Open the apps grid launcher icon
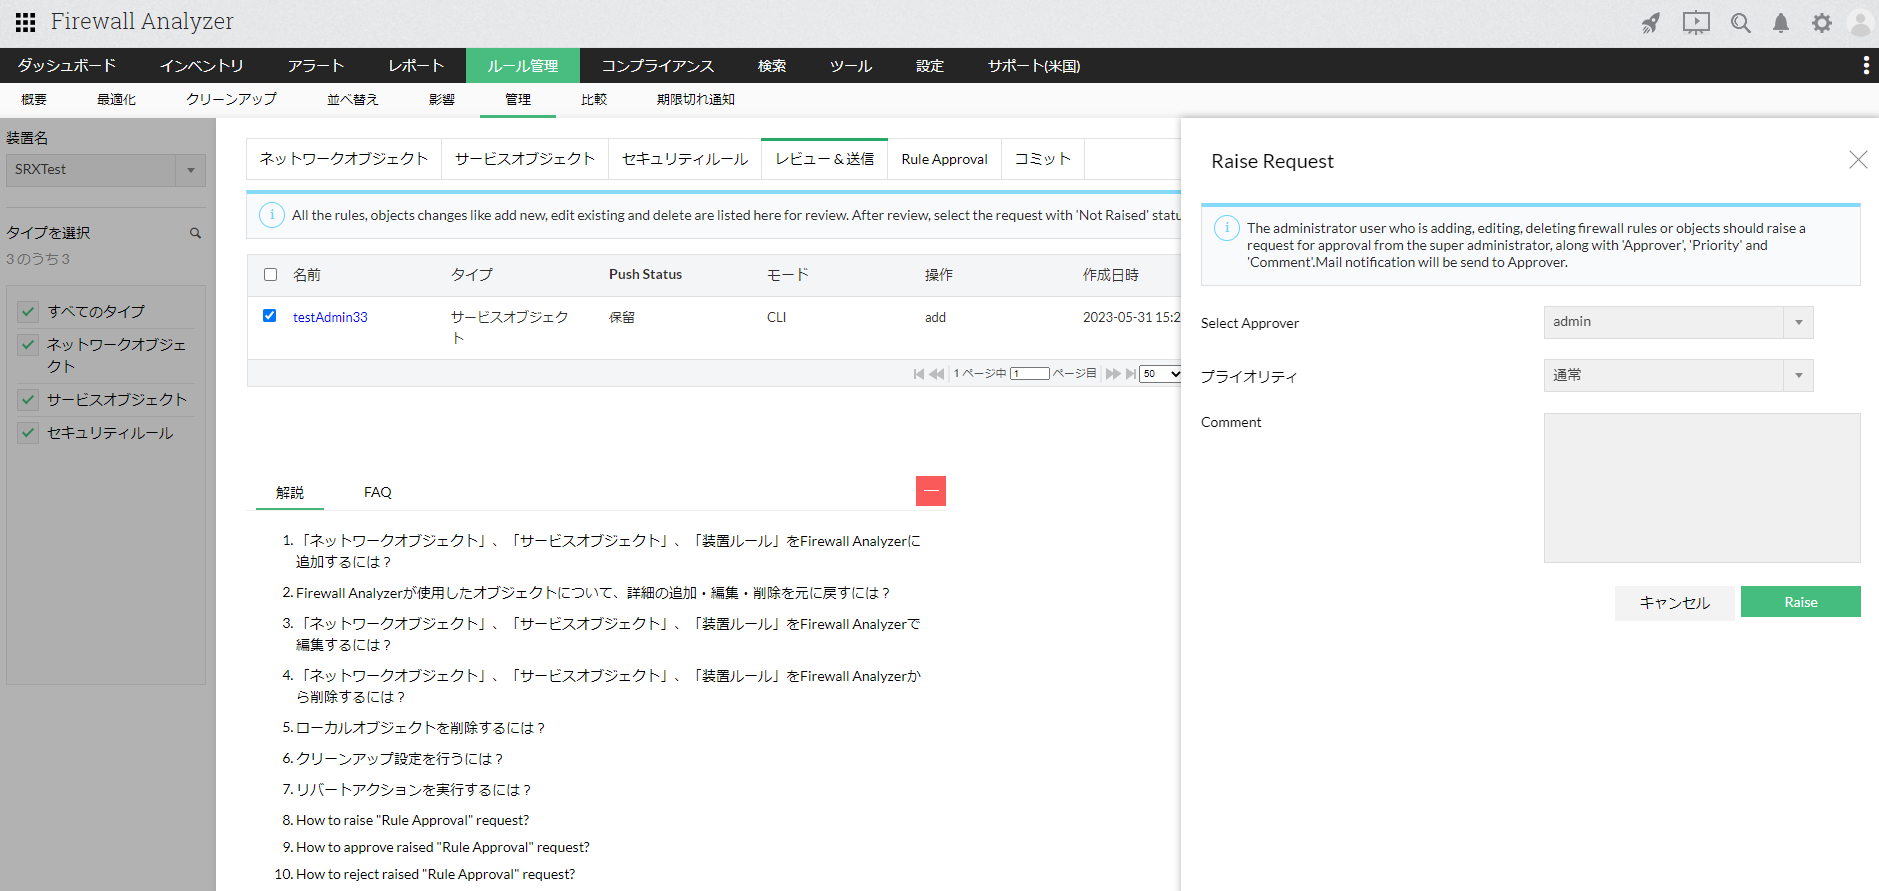Image resolution: width=1879 pixels, height=891 pixels. pyautogui.click(x=25, y=22)
